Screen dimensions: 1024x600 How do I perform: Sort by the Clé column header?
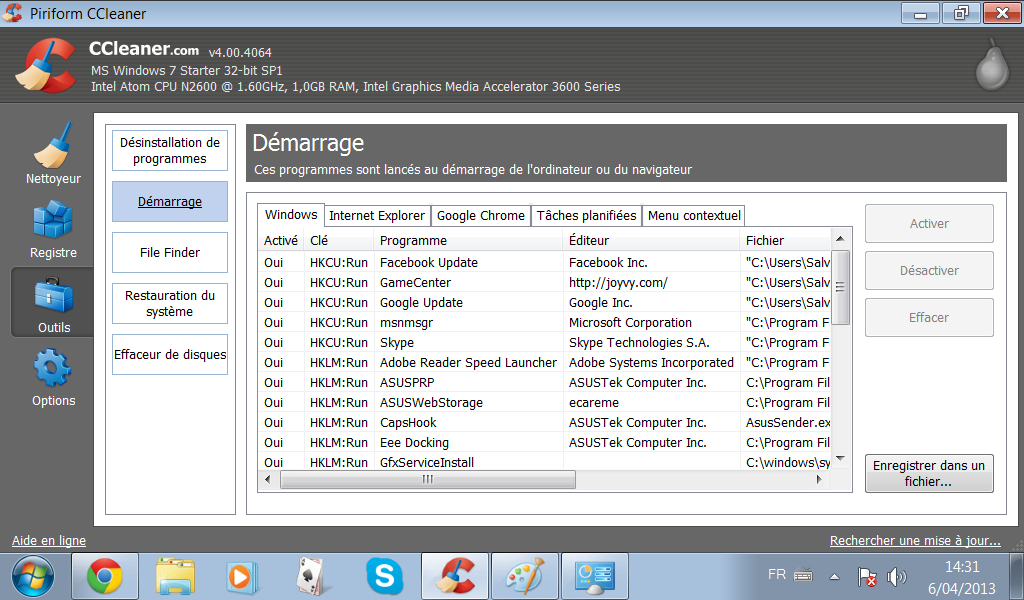pos(339,240)
